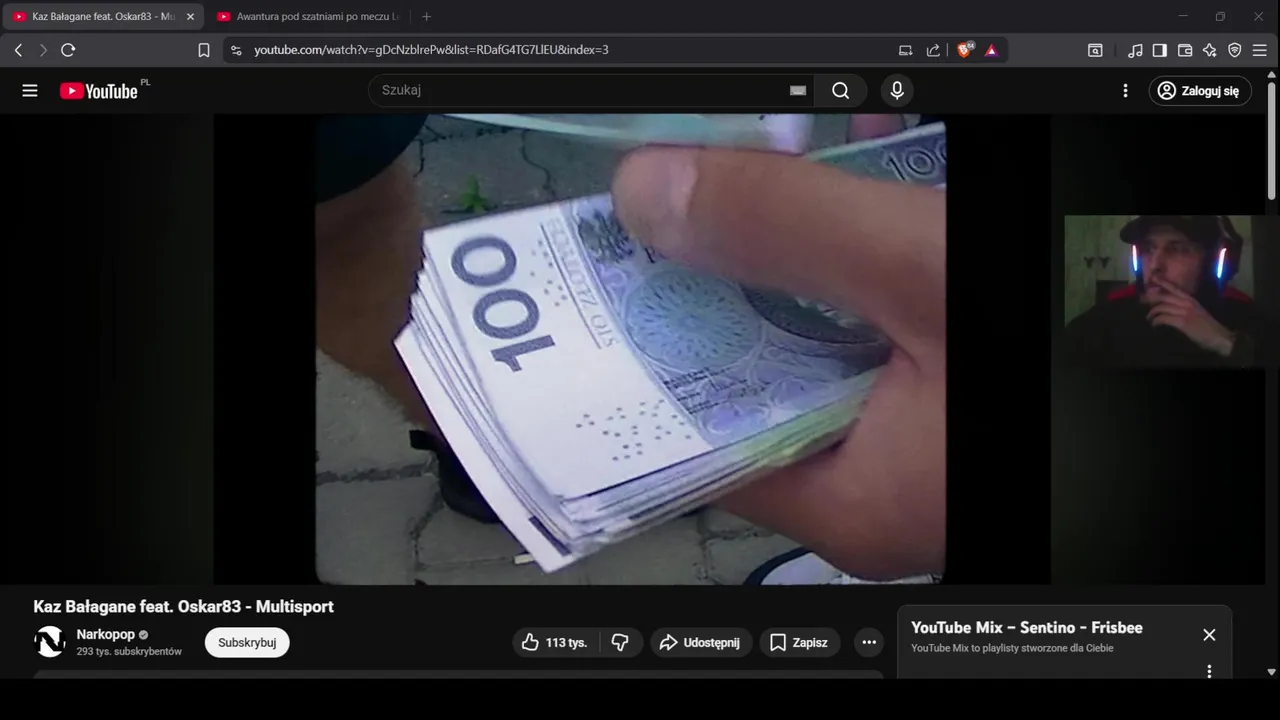The width and height of the screenshot is (1280, 720).
Task: Like the video (113 tys.)
Action: coord(555,643)
